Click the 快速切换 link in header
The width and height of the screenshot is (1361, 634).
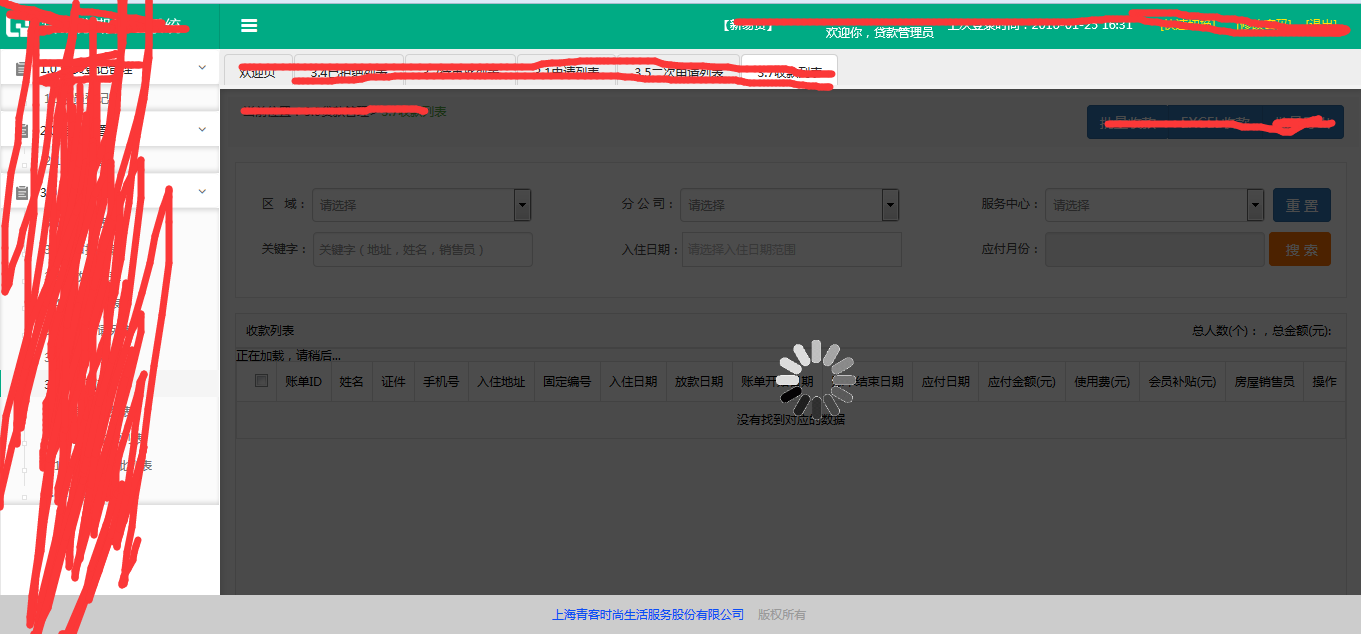click(x=1188, y=23)
